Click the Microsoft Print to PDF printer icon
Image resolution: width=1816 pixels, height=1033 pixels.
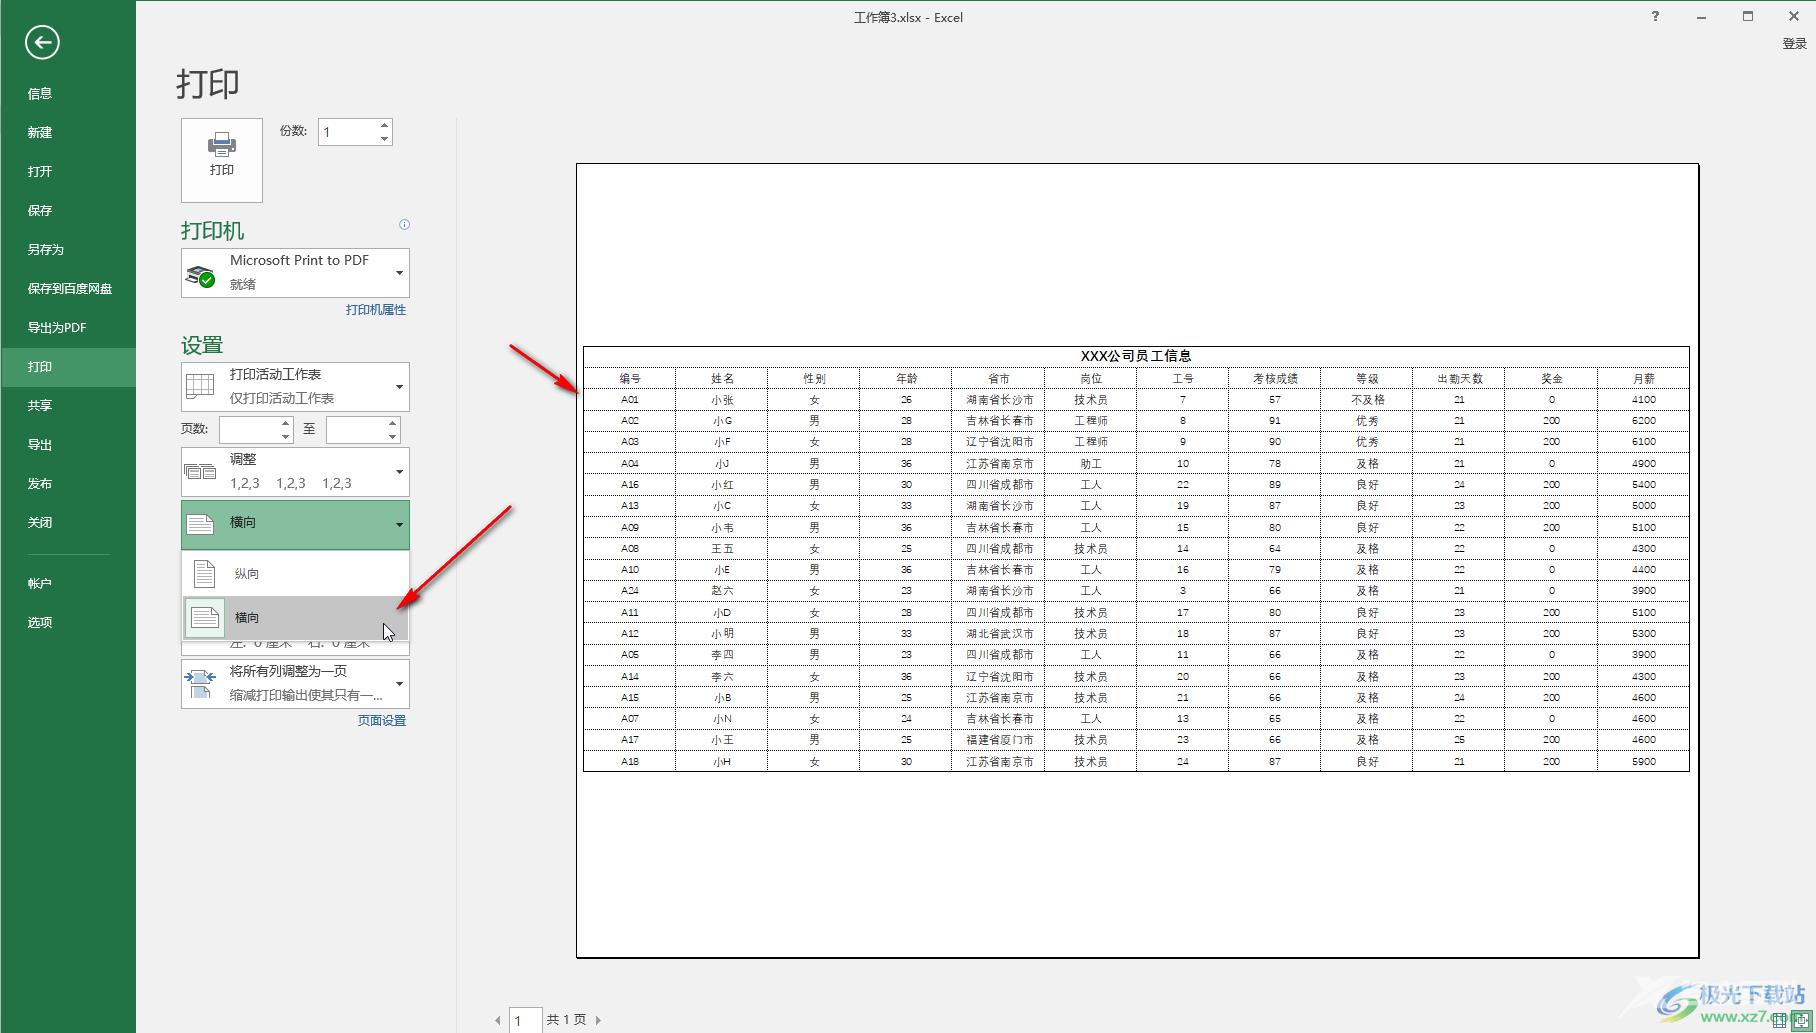201,276
